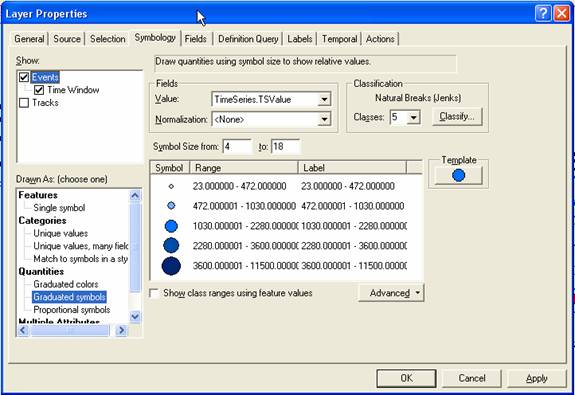Image resolution: width=575 pixels, height=395 pixels.
Task: Select Unique values in Drawn As list
Action: pos(61,233)
